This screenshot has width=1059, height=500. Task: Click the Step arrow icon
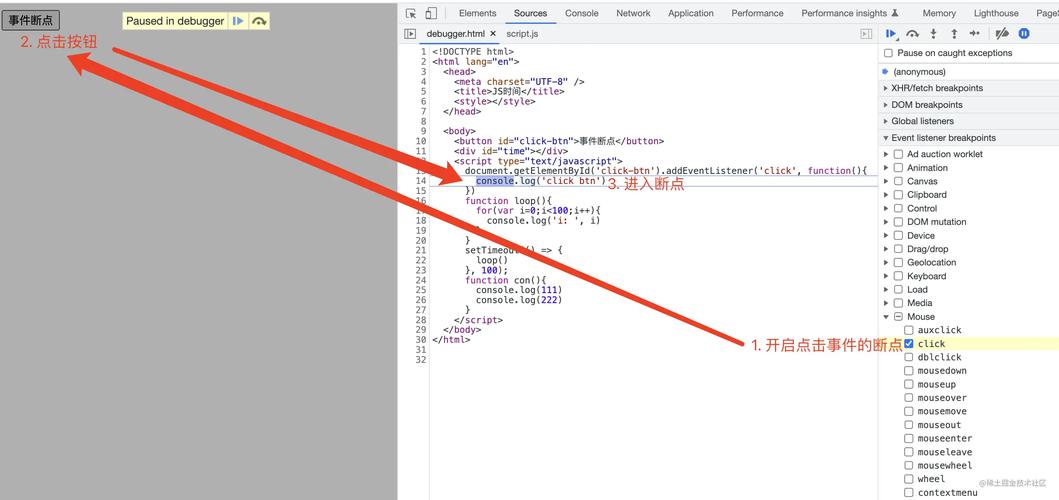975,33
